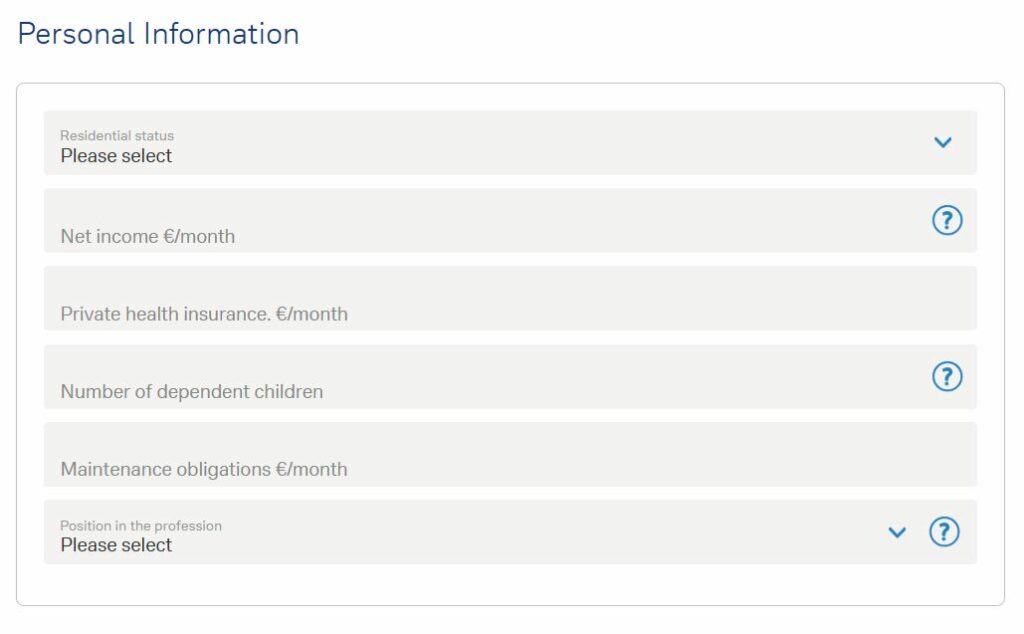The width and height of the screenshot is (1024, 634).
Task: Open the Residential status dropdown
Action: (500, 145)
